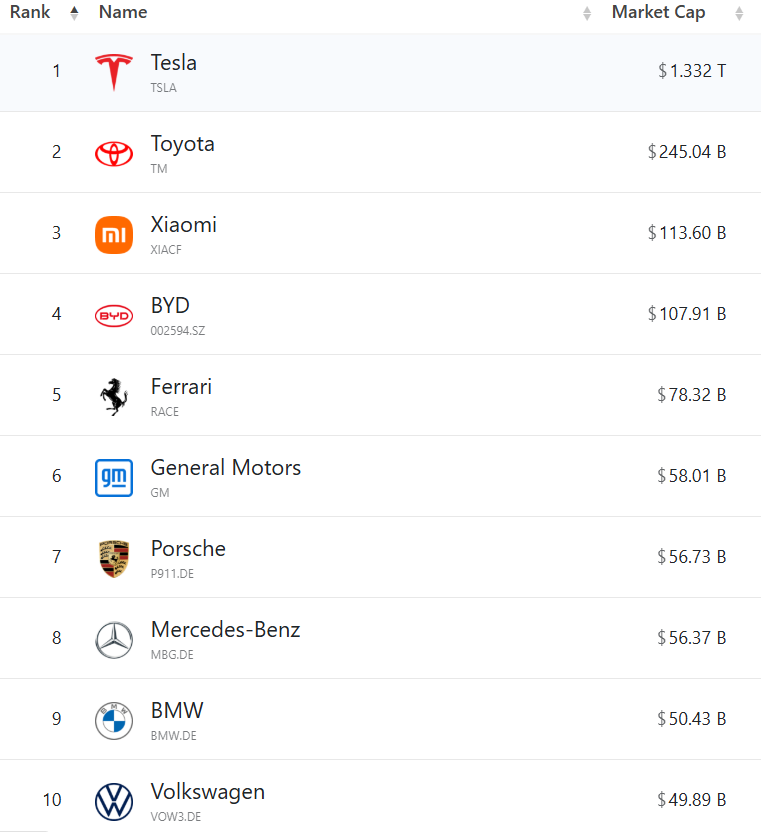Click the BMW roundel logo
The height and width of the screenshot is (832, 761).
coord(114,721)
